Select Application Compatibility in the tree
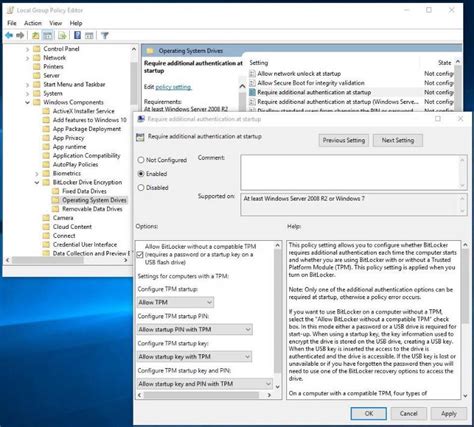Image resolution: width=474 pixels, height=427 pixels. [x=86, y=155]
